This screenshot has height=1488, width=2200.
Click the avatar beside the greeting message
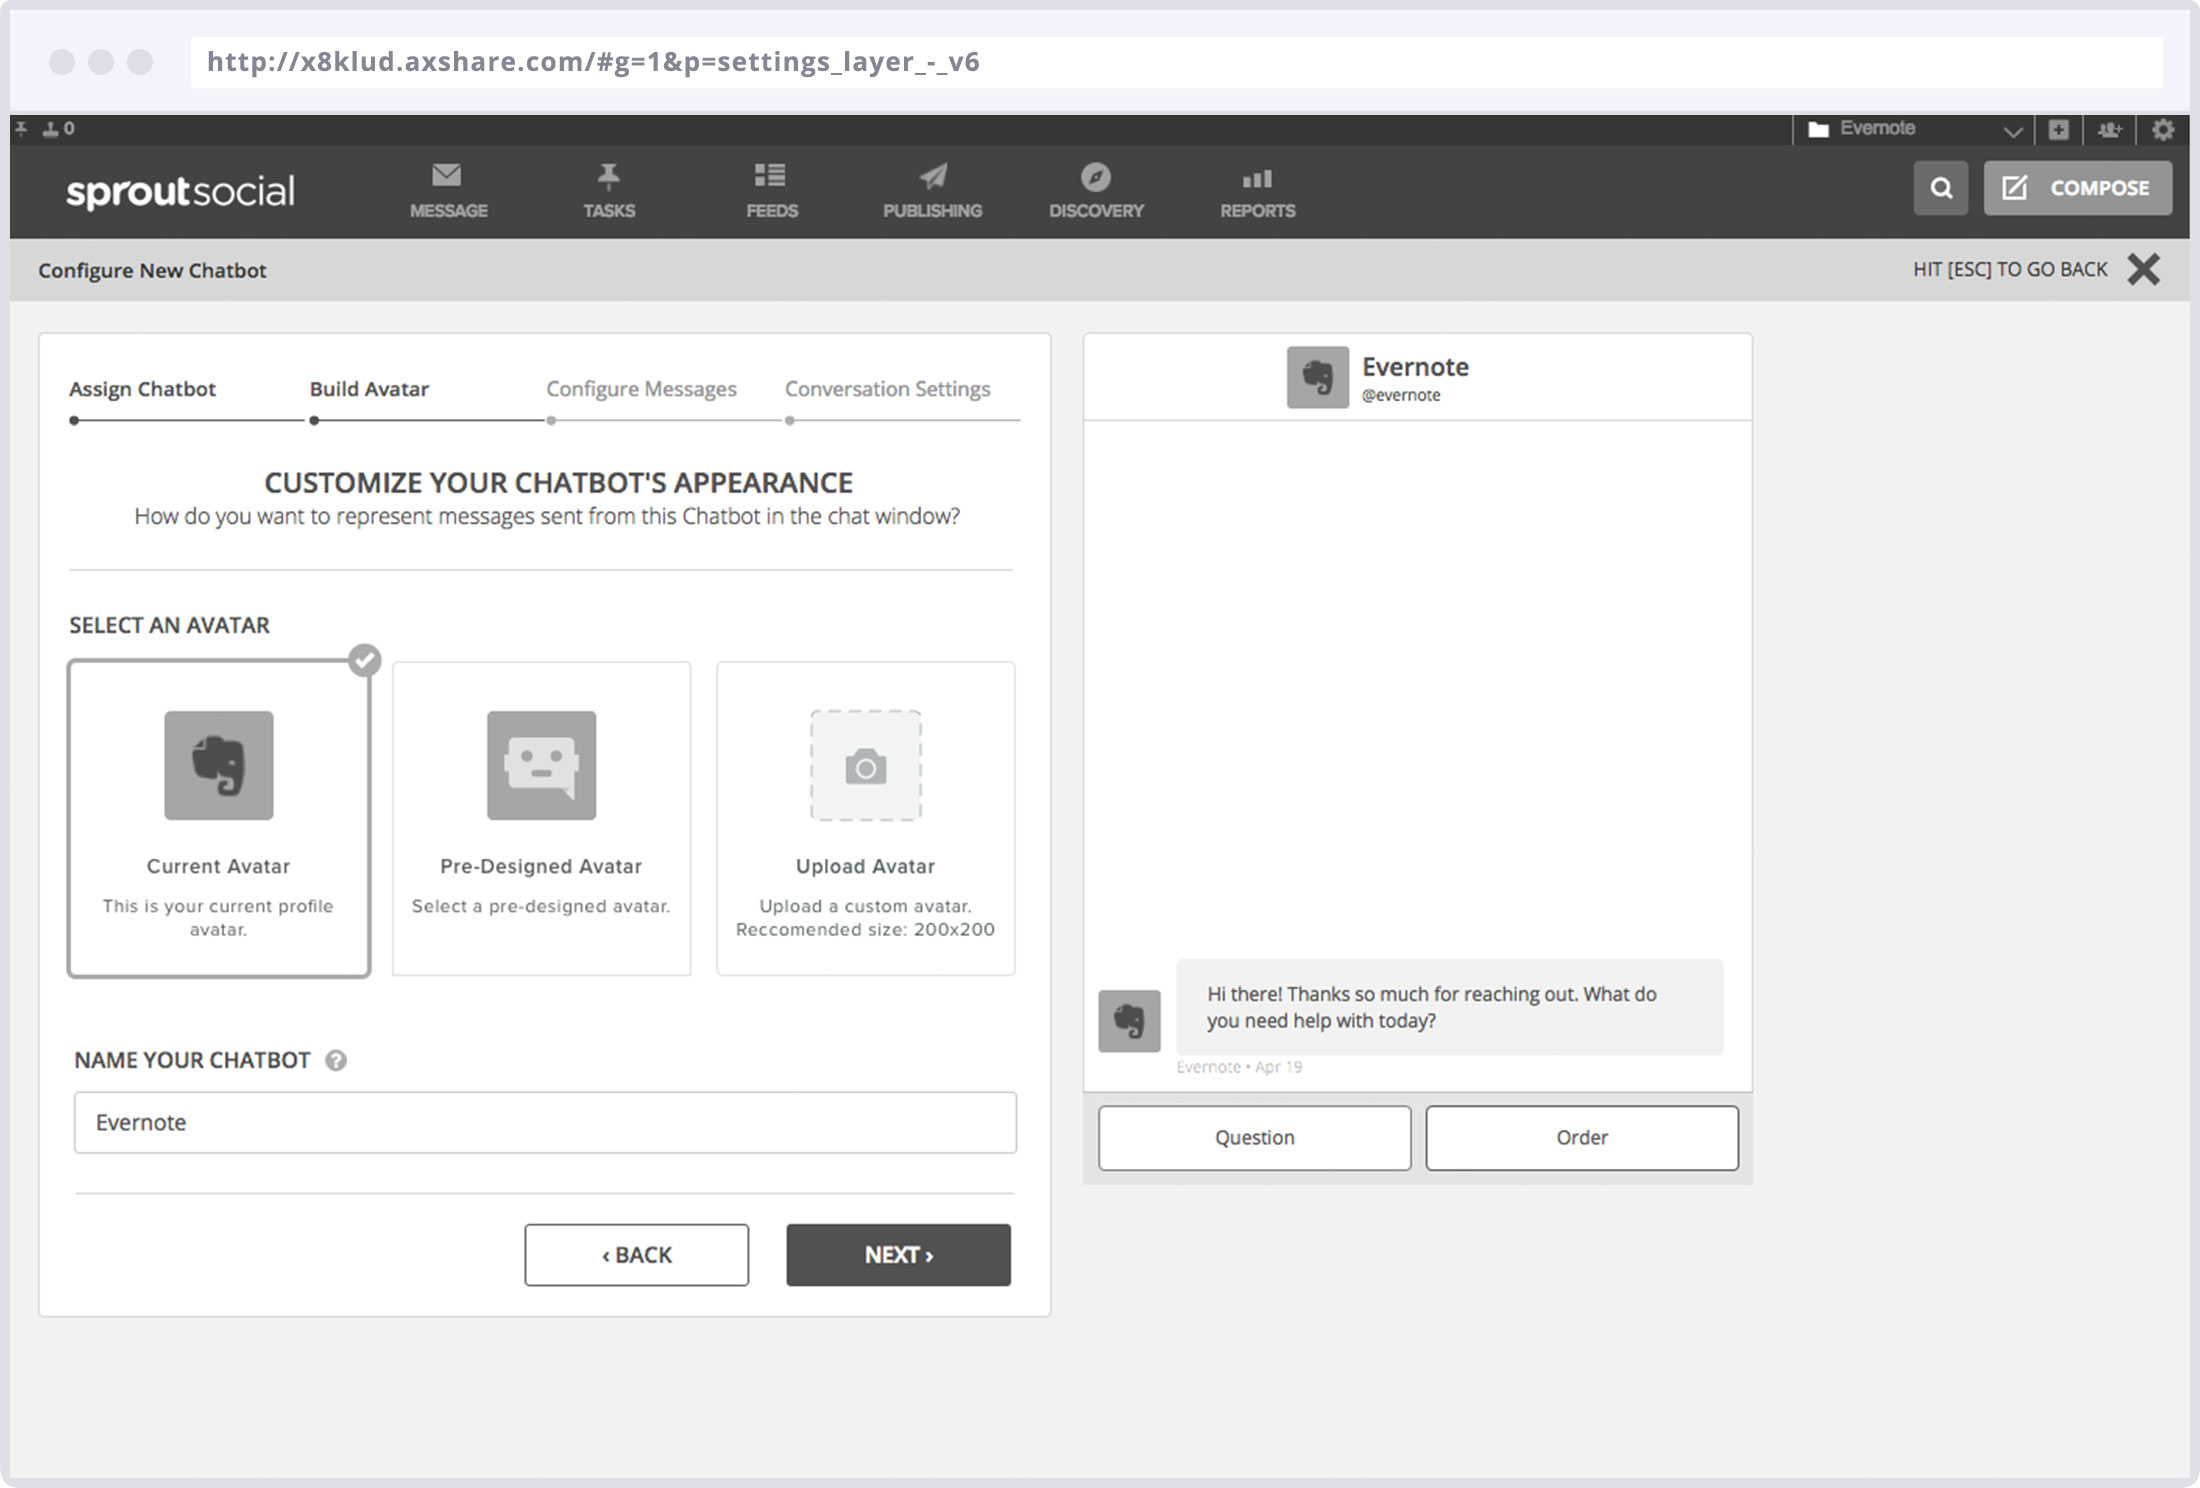pyautogui.click(x=1129, y=1021)
